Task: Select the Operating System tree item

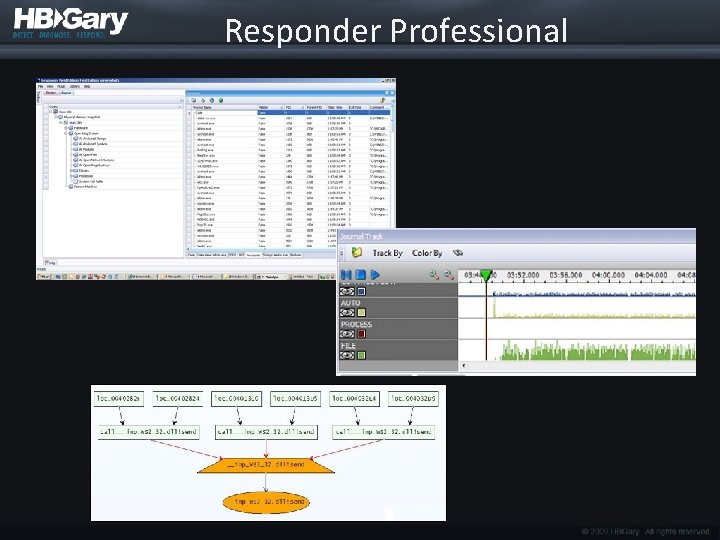Action: [86, 134]
